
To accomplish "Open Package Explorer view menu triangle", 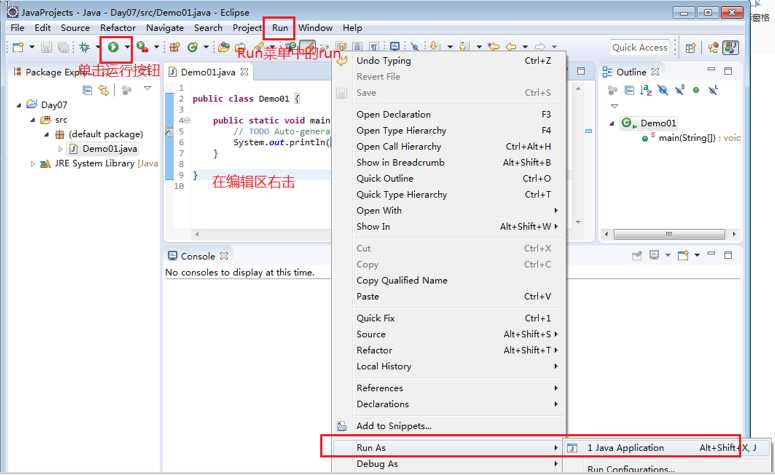I will 147,88.
